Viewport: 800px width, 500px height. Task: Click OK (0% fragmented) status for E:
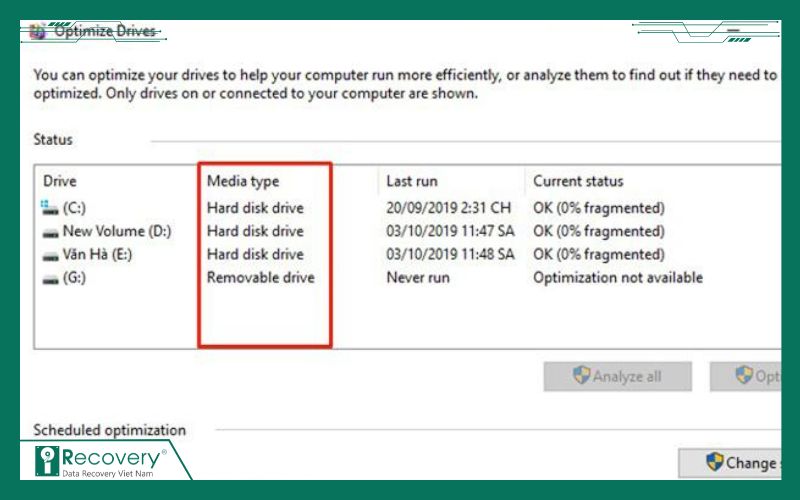tap(599, 254)
